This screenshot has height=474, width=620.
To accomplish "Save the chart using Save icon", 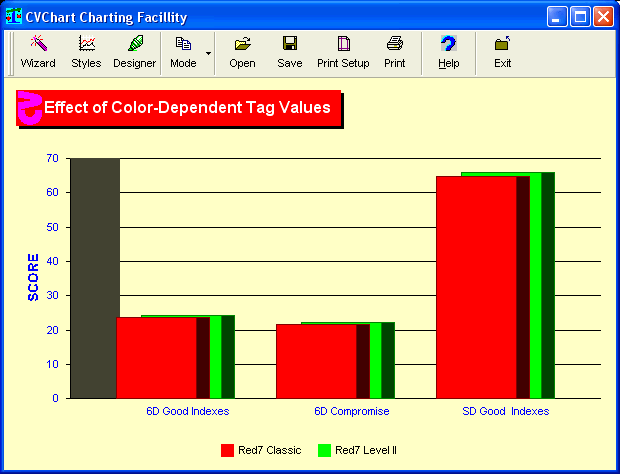I will click(x=289, y=52).
